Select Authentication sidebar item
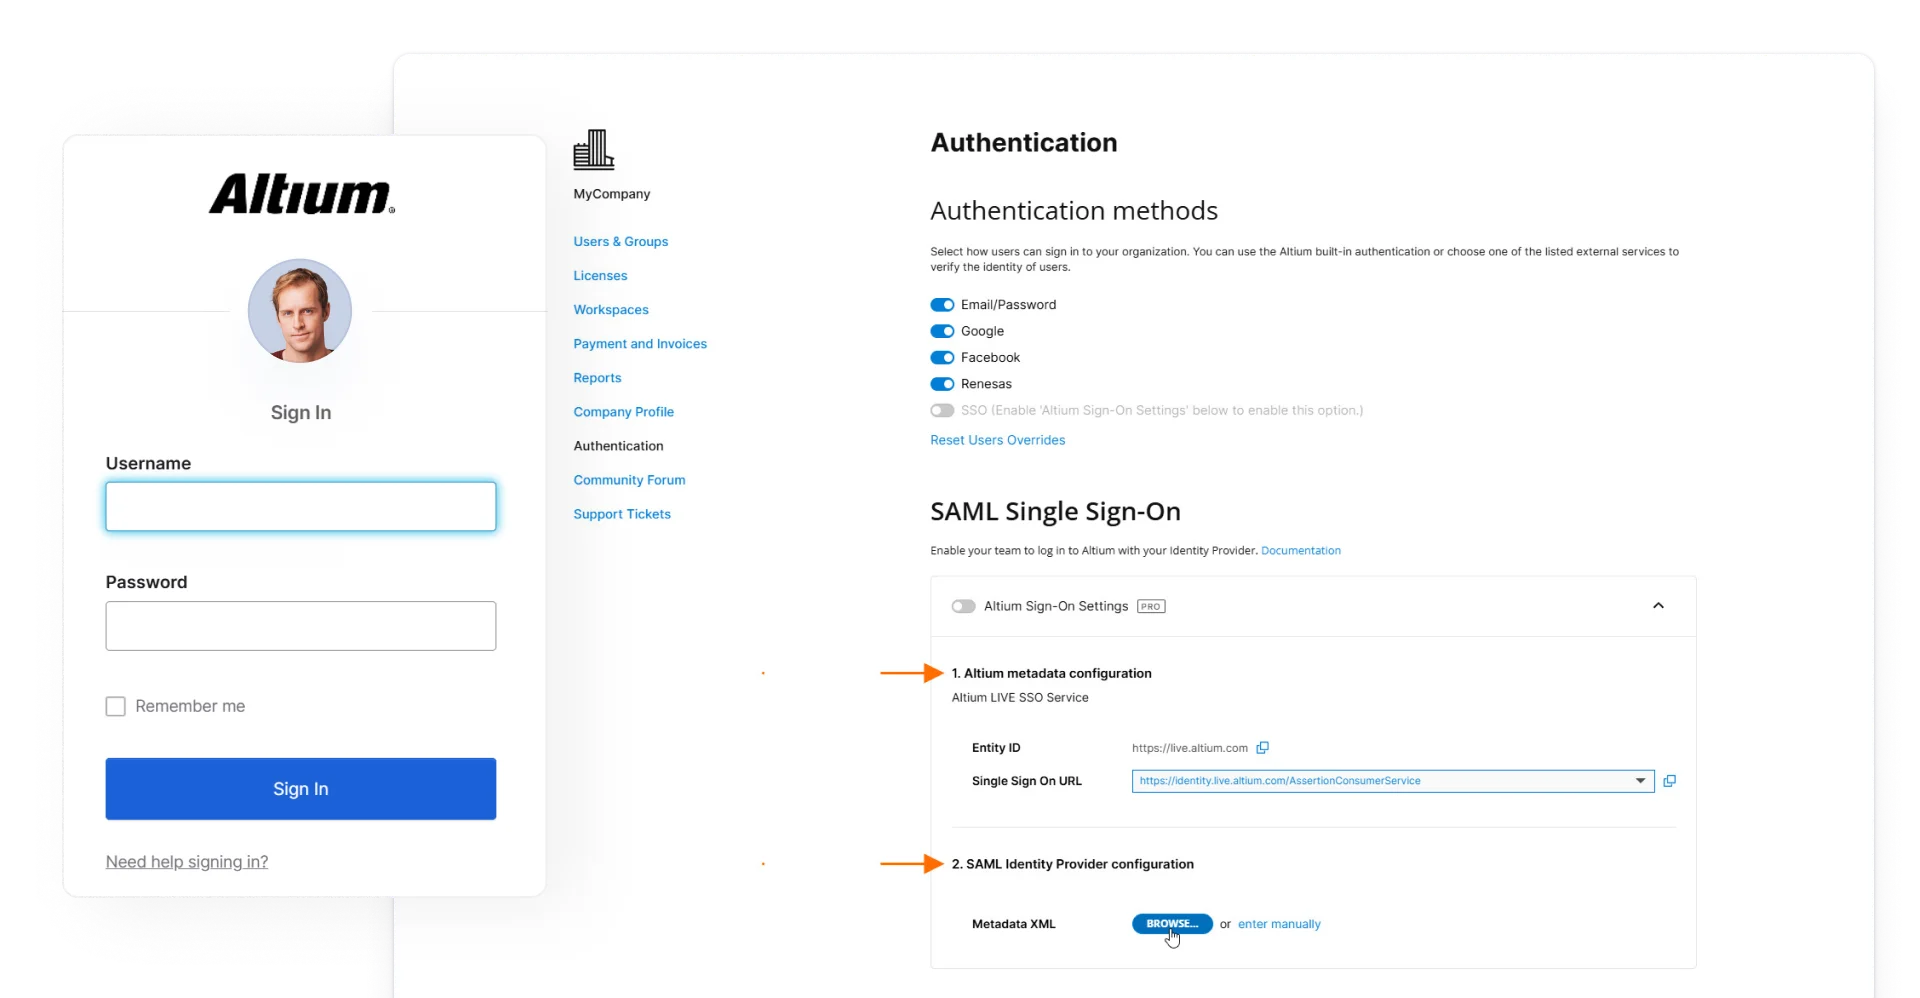1920x998 pixels. click(618, 446)
